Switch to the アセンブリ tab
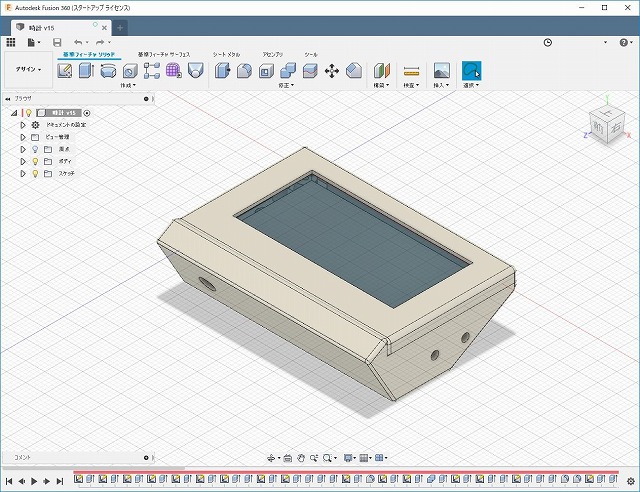This screenshot has width=640, height=492. coord(273,54)
